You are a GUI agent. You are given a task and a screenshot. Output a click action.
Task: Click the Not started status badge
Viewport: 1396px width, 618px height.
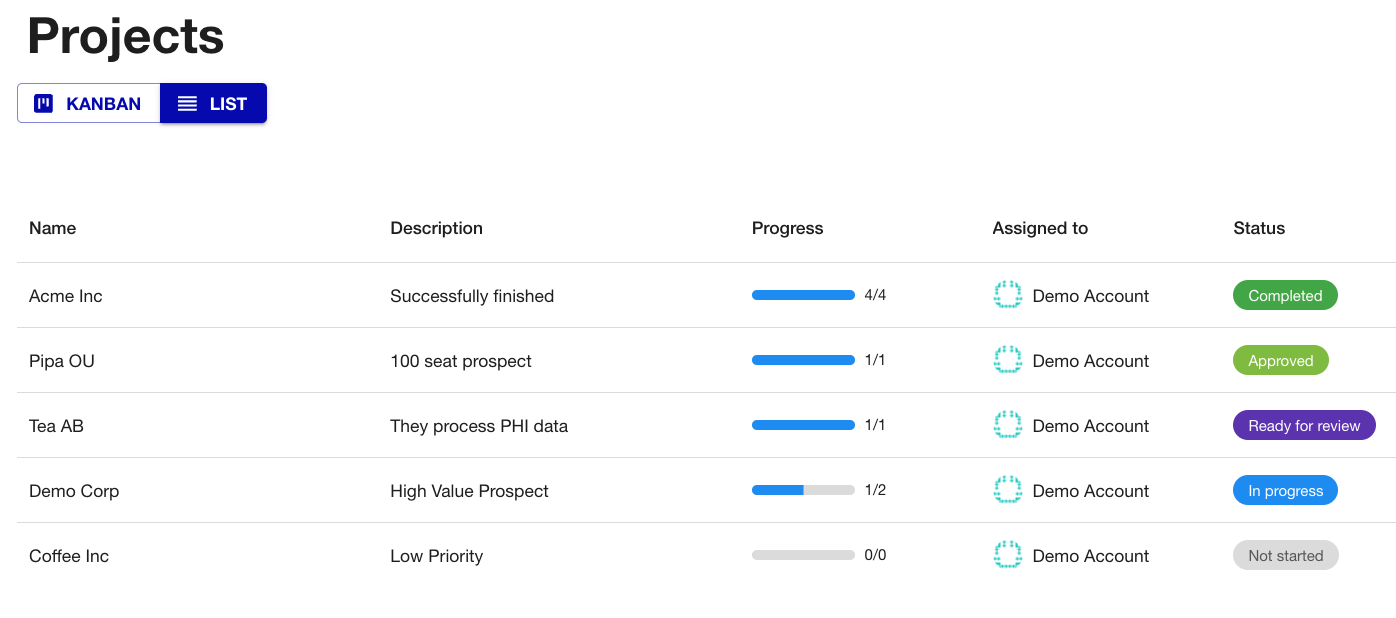tap(1285, 556)
